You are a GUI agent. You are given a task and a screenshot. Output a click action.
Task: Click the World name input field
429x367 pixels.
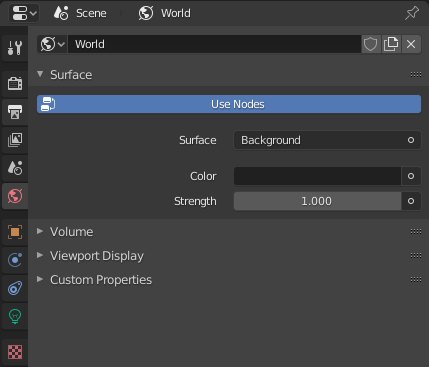(215, 44)
